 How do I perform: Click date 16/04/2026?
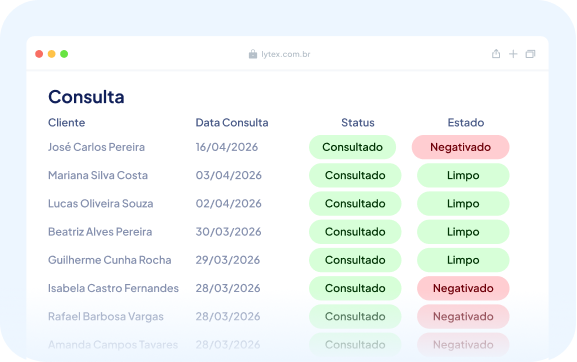coord(227,147)
